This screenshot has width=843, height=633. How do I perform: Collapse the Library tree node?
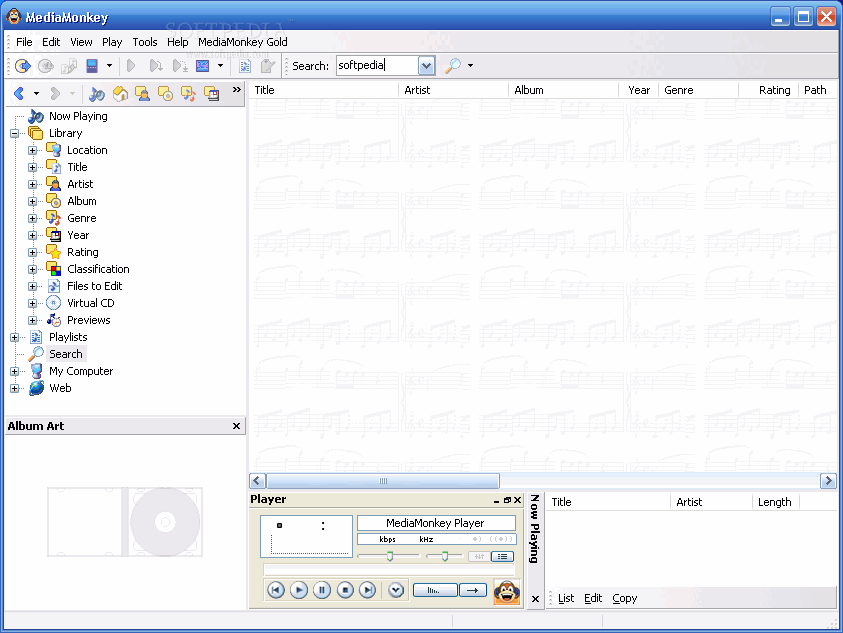pos(15,133)
